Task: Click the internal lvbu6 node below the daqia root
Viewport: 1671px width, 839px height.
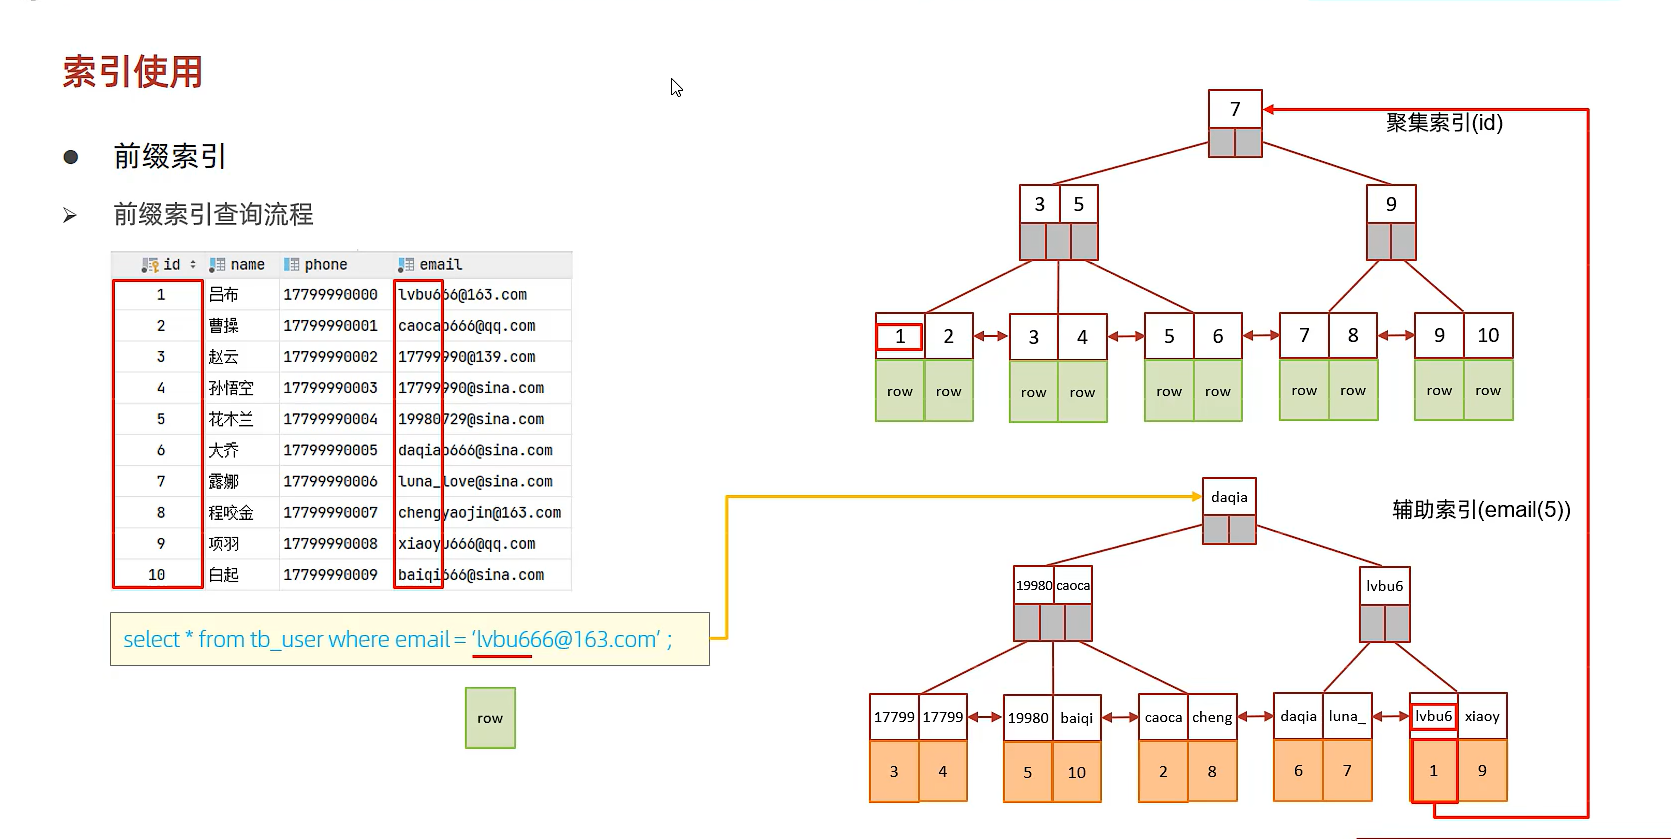Action: click(1385, 586)
